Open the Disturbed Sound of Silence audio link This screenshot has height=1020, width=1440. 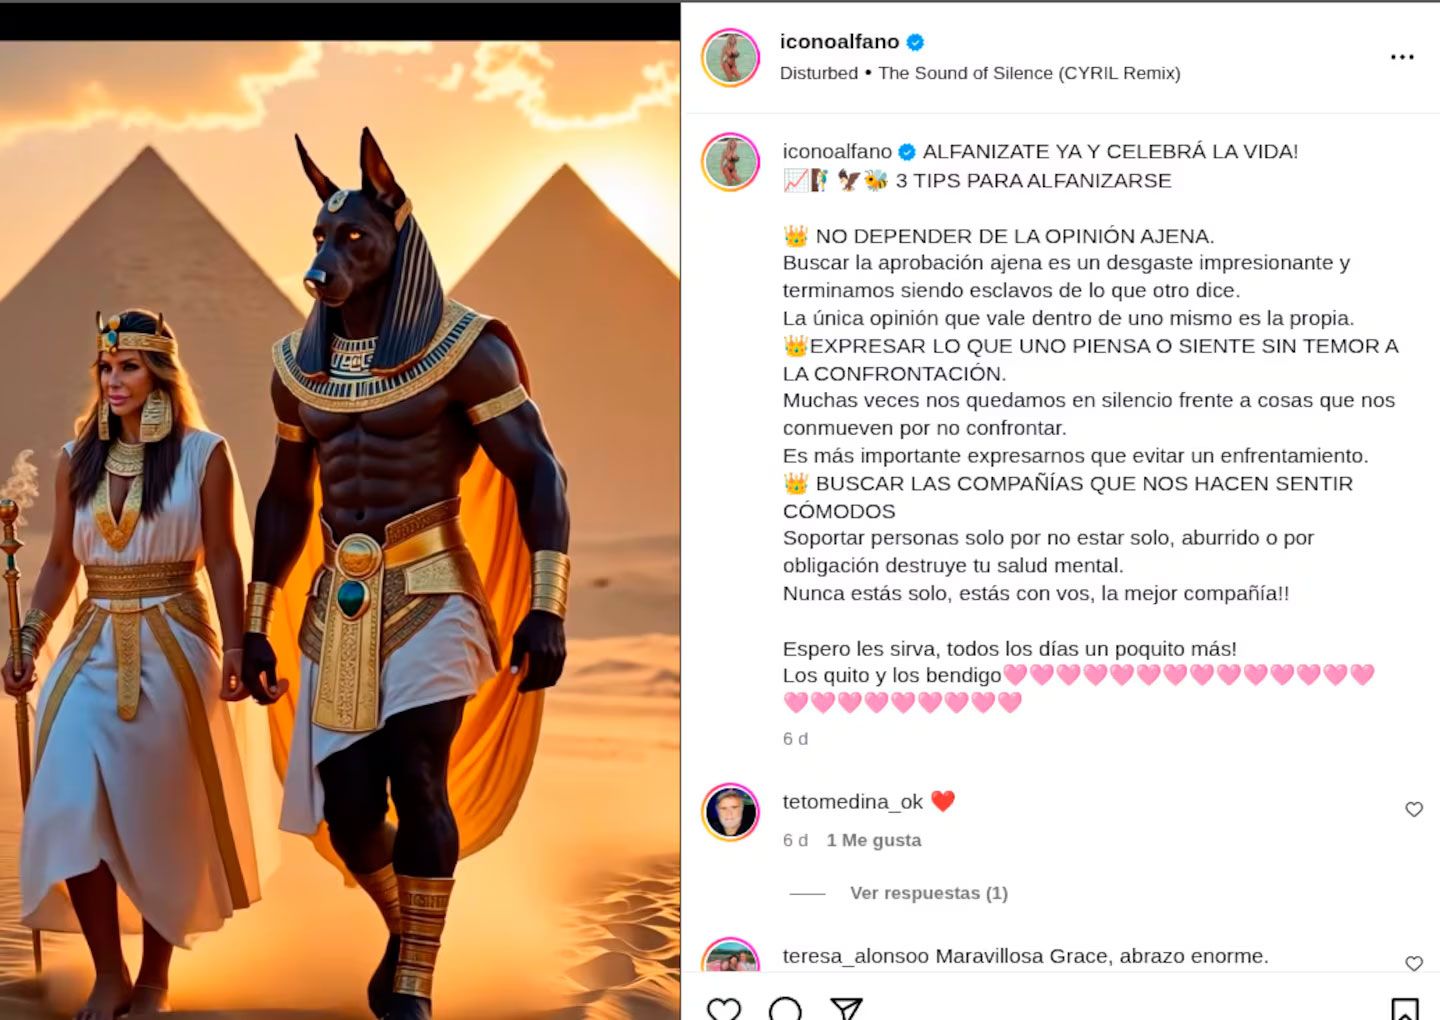pos(980,73)
